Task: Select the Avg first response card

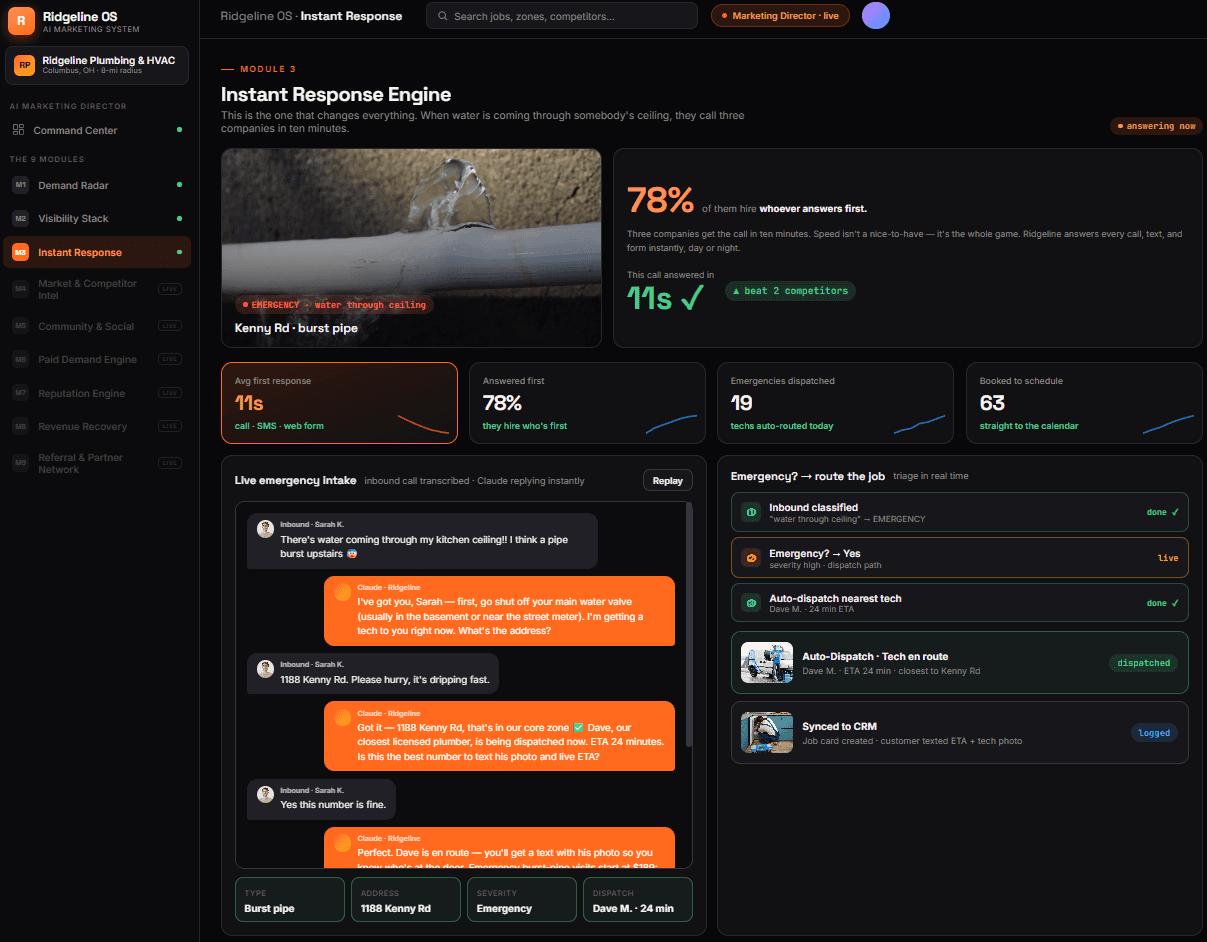Action: point(339,403)
